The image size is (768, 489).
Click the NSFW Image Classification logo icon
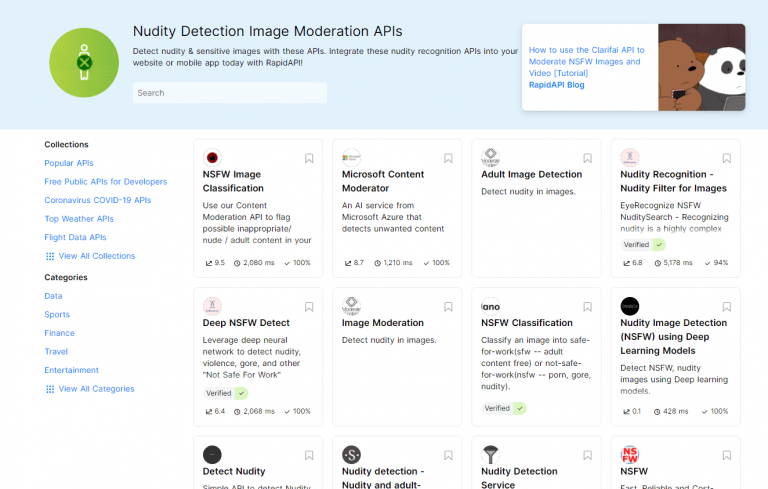tap(212, 157)
